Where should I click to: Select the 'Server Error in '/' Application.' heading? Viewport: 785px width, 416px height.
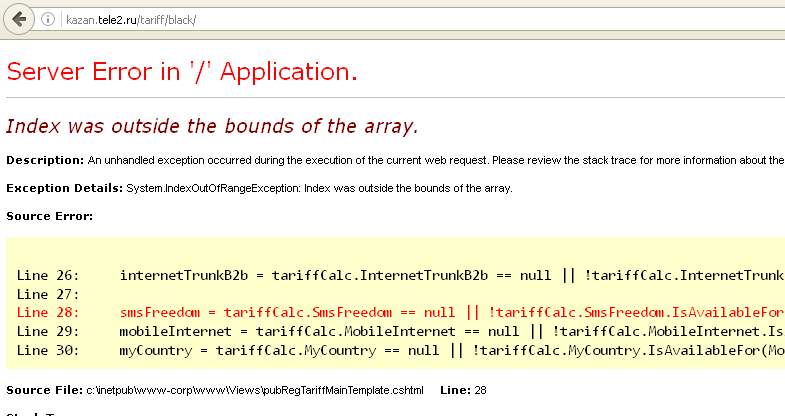point(182,71)
